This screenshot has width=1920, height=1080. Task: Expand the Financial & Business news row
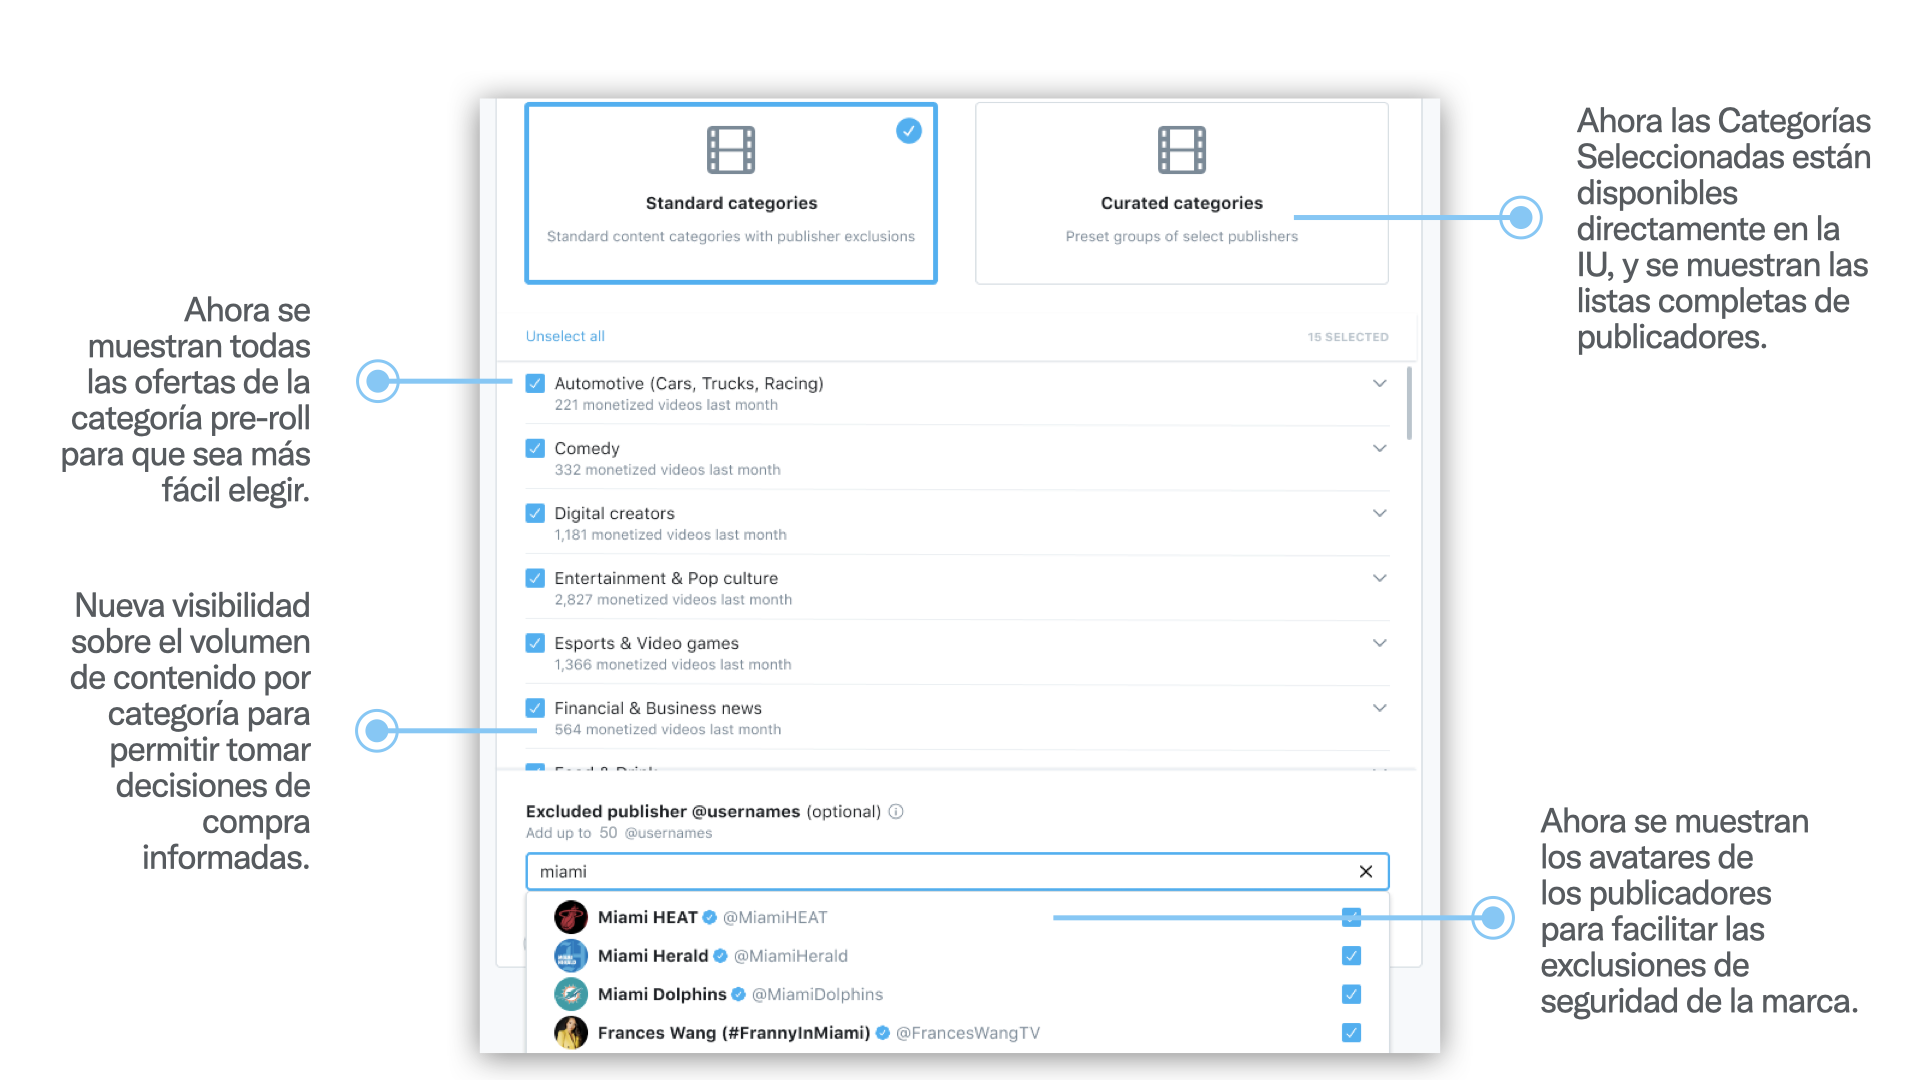[1379, 708]
